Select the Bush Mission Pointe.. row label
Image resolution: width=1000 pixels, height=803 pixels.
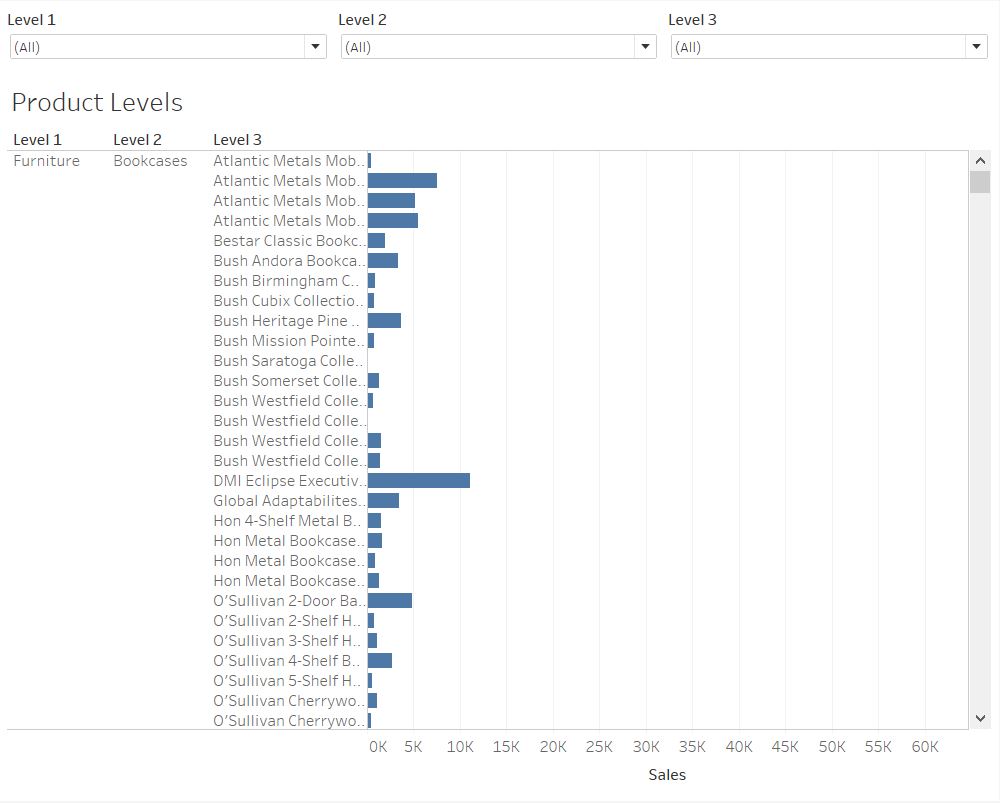pos(290,341)
